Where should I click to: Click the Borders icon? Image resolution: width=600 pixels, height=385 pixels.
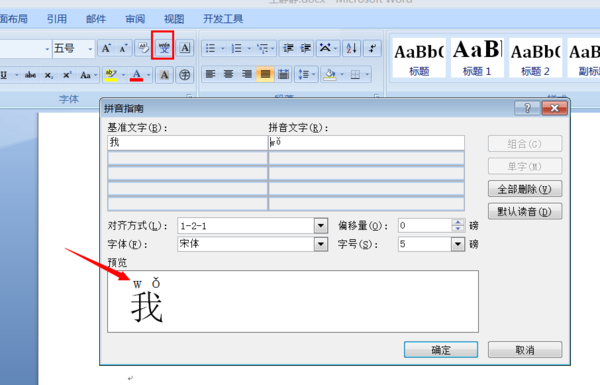pyautogui.click(x=355, y=74)
